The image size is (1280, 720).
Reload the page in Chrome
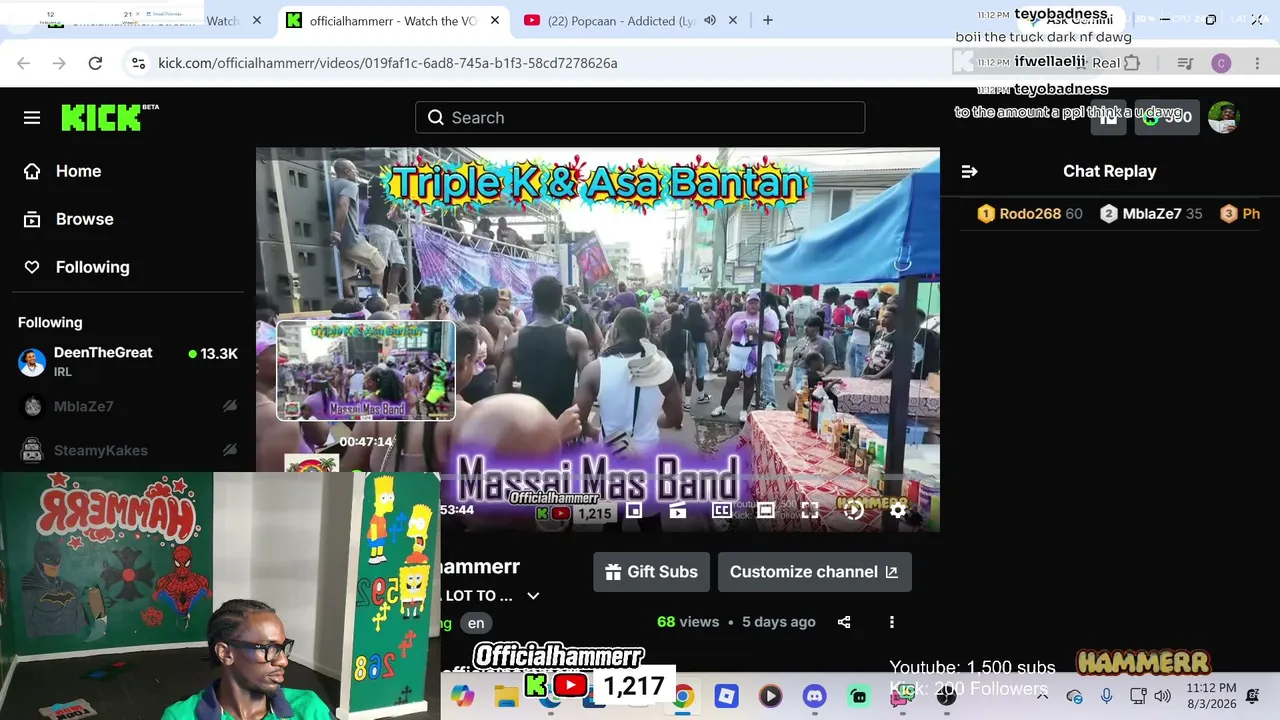click(x=95, y=63)
